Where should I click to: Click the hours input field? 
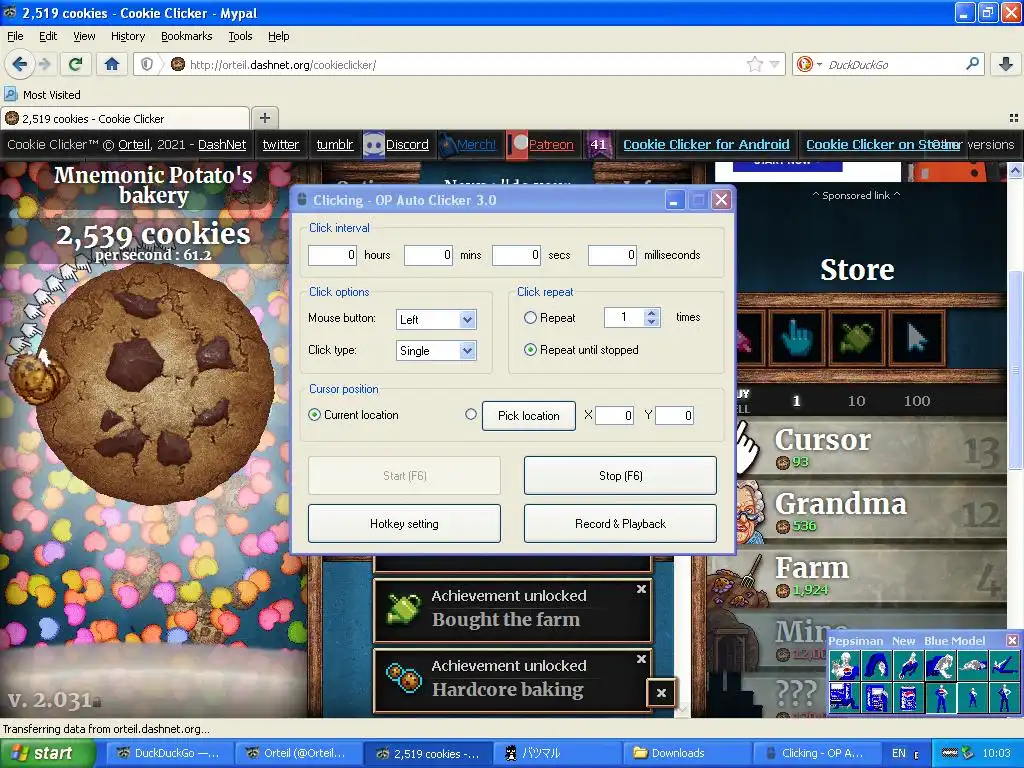click(332, 255)
